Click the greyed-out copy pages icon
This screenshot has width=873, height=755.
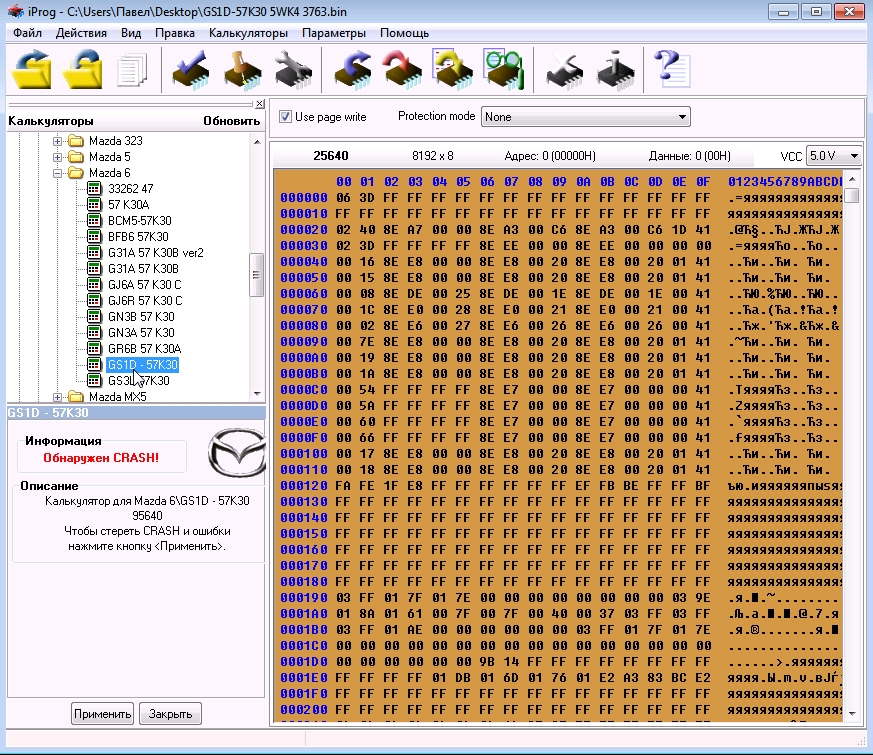pyautogui.click(x=132, y=70)
